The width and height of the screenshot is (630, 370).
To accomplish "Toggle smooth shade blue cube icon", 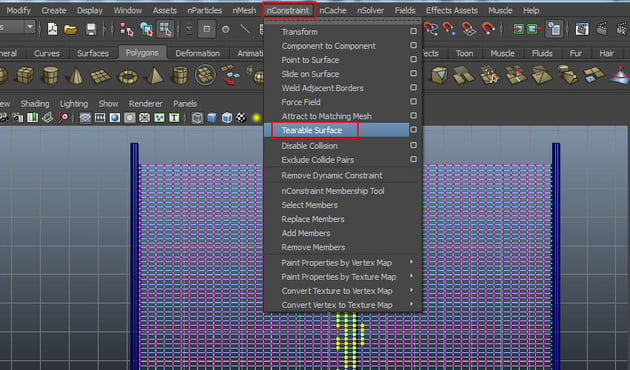I will [x=212, y=118].
